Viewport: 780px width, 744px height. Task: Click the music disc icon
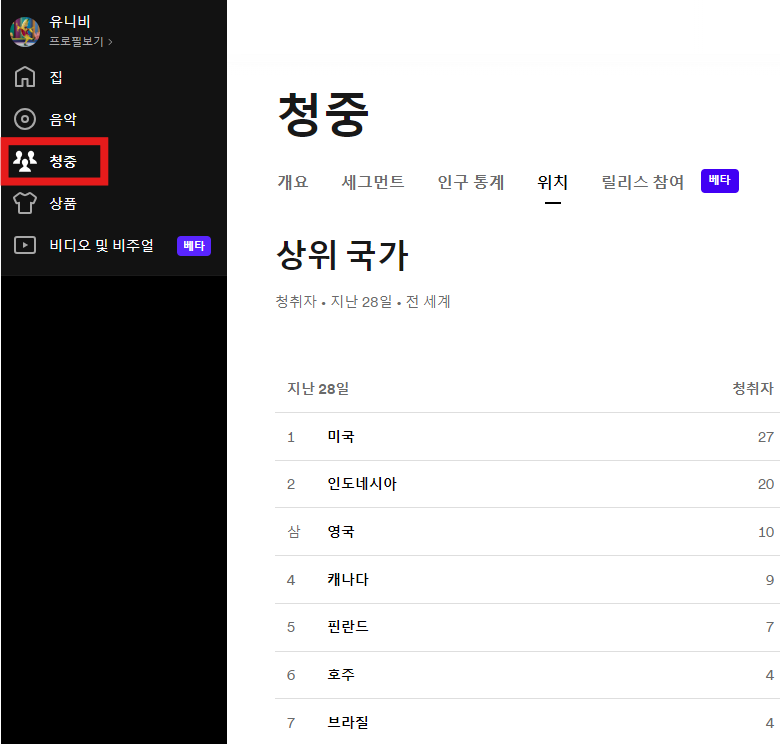[x=25, y=119]
